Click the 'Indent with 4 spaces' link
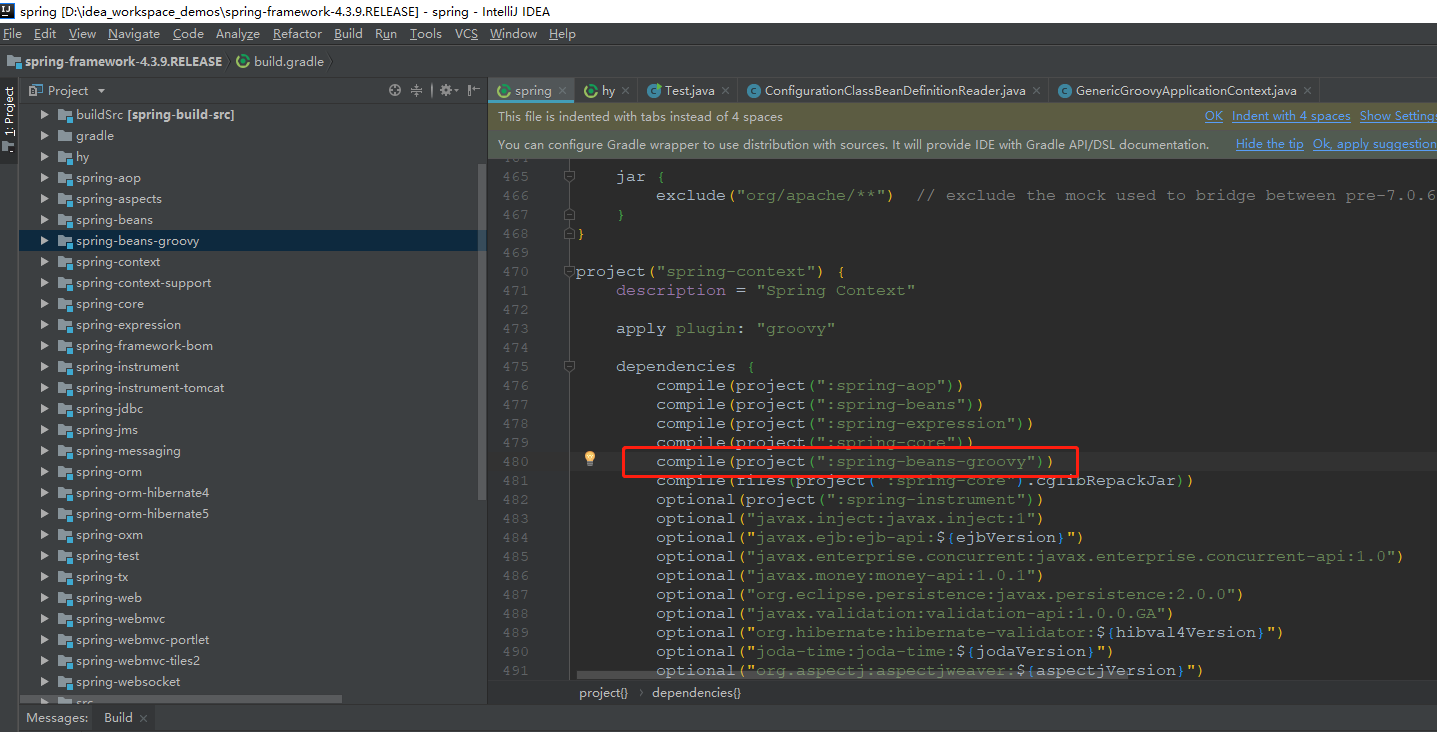The image size is (1437, 732). [1291, 116]
